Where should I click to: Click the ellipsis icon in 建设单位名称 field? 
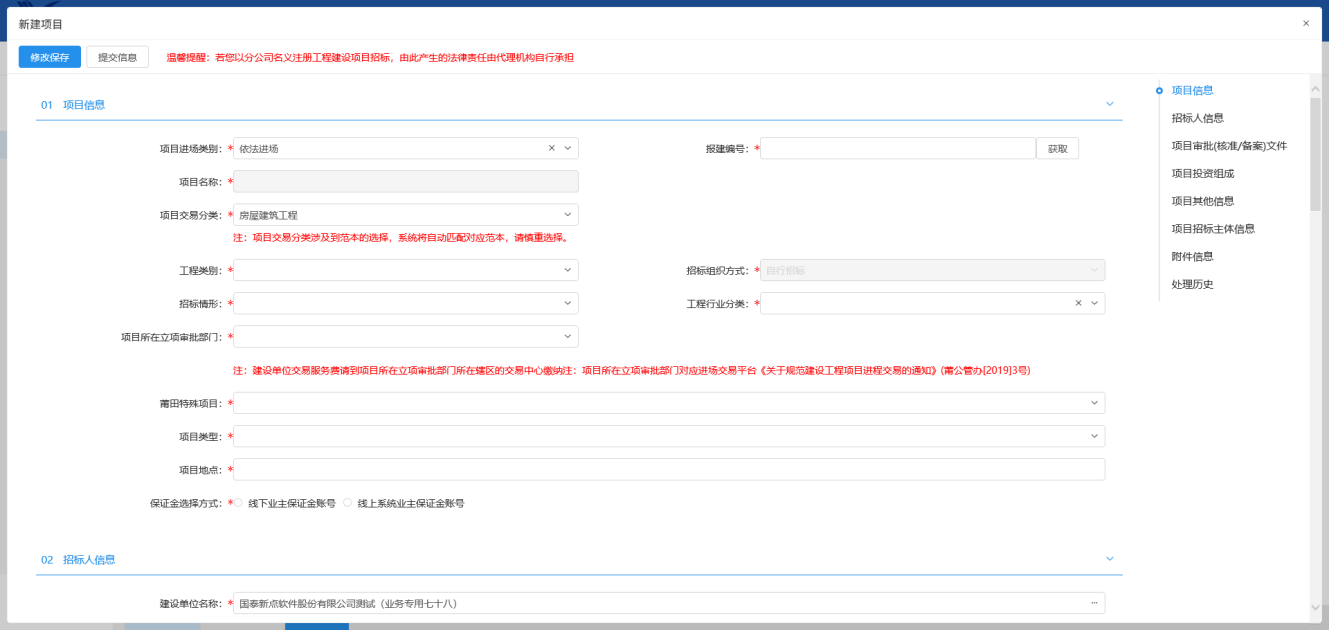click(1094, 603)
